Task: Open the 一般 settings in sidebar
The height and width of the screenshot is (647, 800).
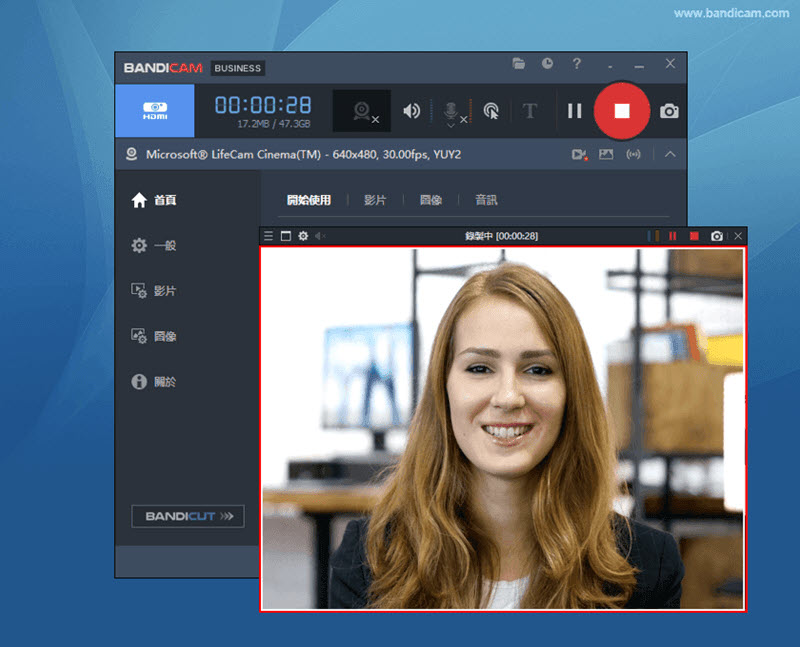Action: coord(154,245)
